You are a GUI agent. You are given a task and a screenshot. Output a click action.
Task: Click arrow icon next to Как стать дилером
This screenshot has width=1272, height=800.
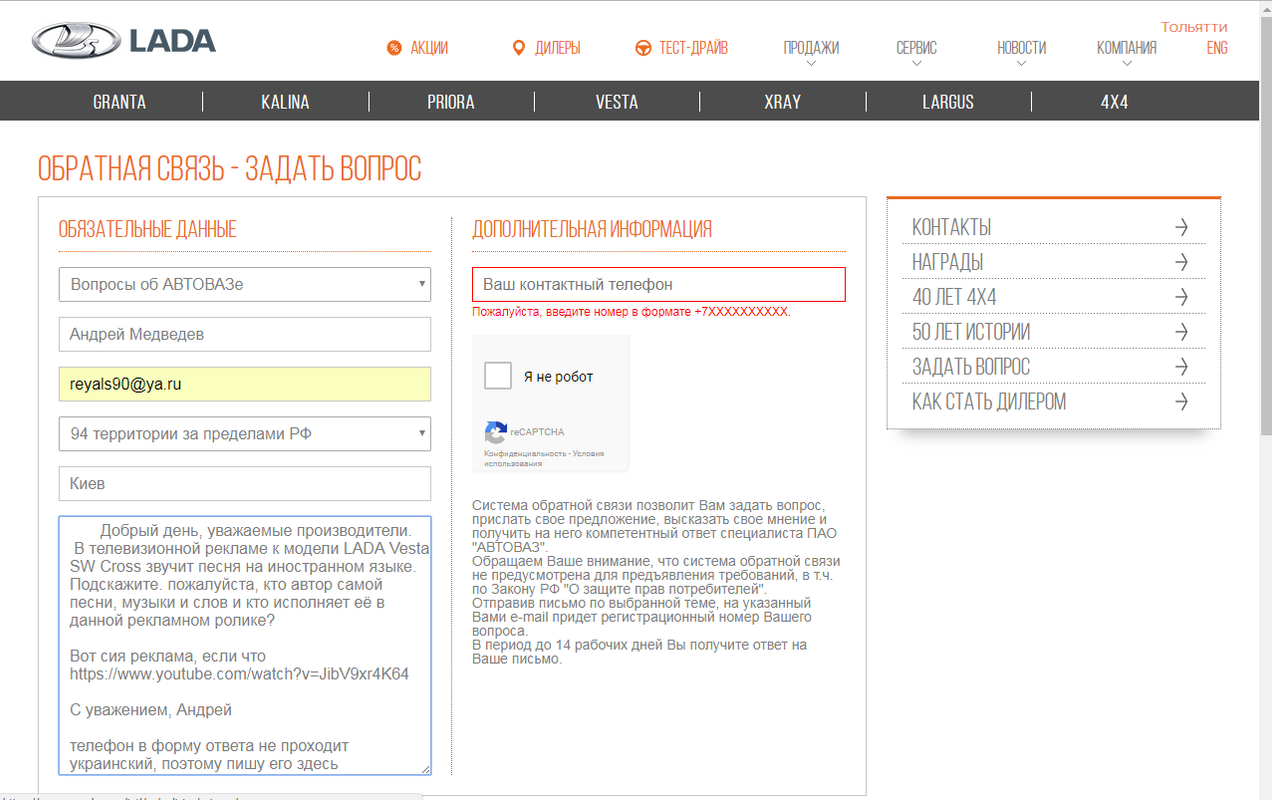point(1181,402)
